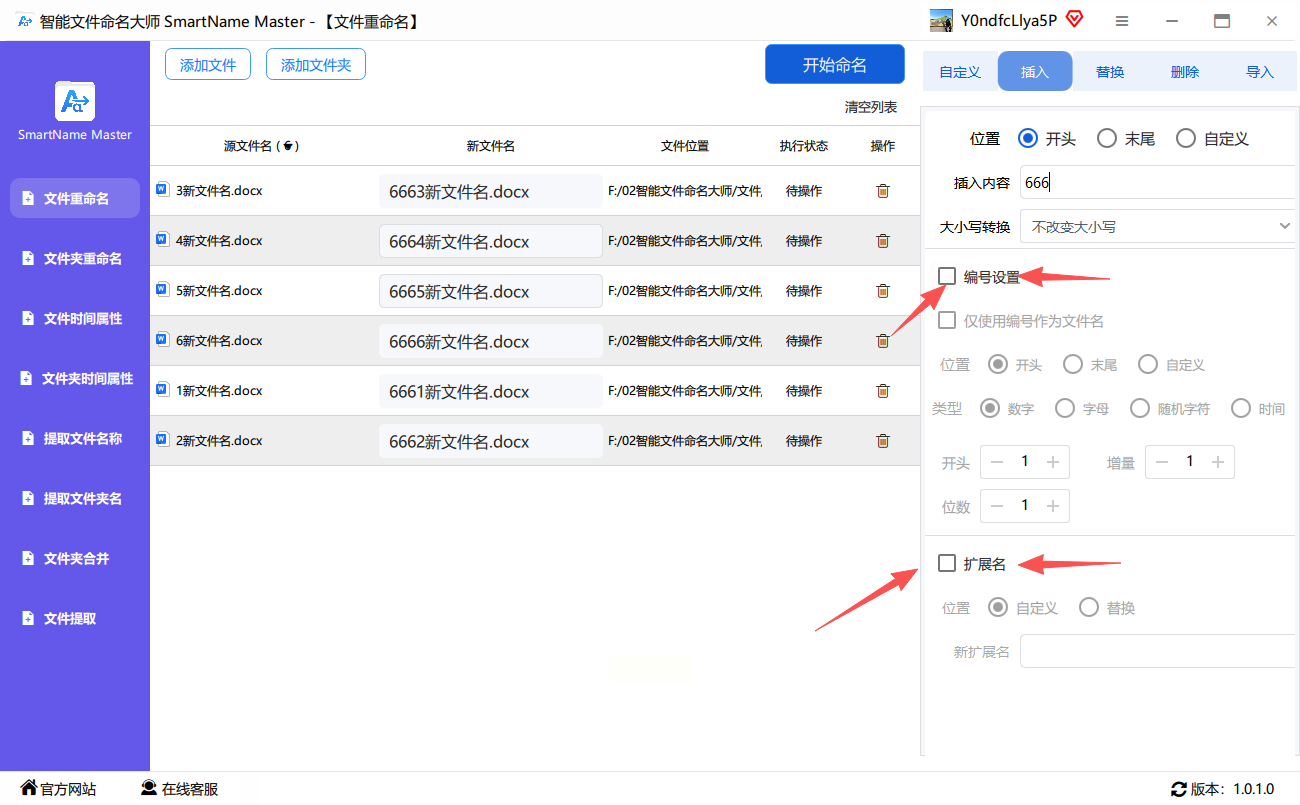Click trash icon for 1新文件名.docx row
1300x805 pixels.
(x=882, y=391)
